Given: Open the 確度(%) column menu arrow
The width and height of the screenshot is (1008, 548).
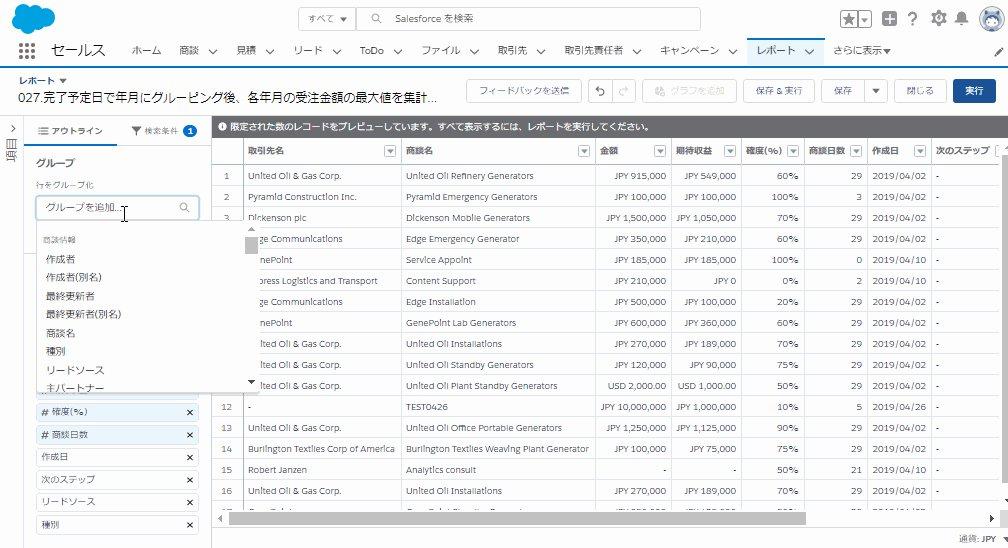Looking at the screenshot, I should pyautogui.click(x=793, y=151).
